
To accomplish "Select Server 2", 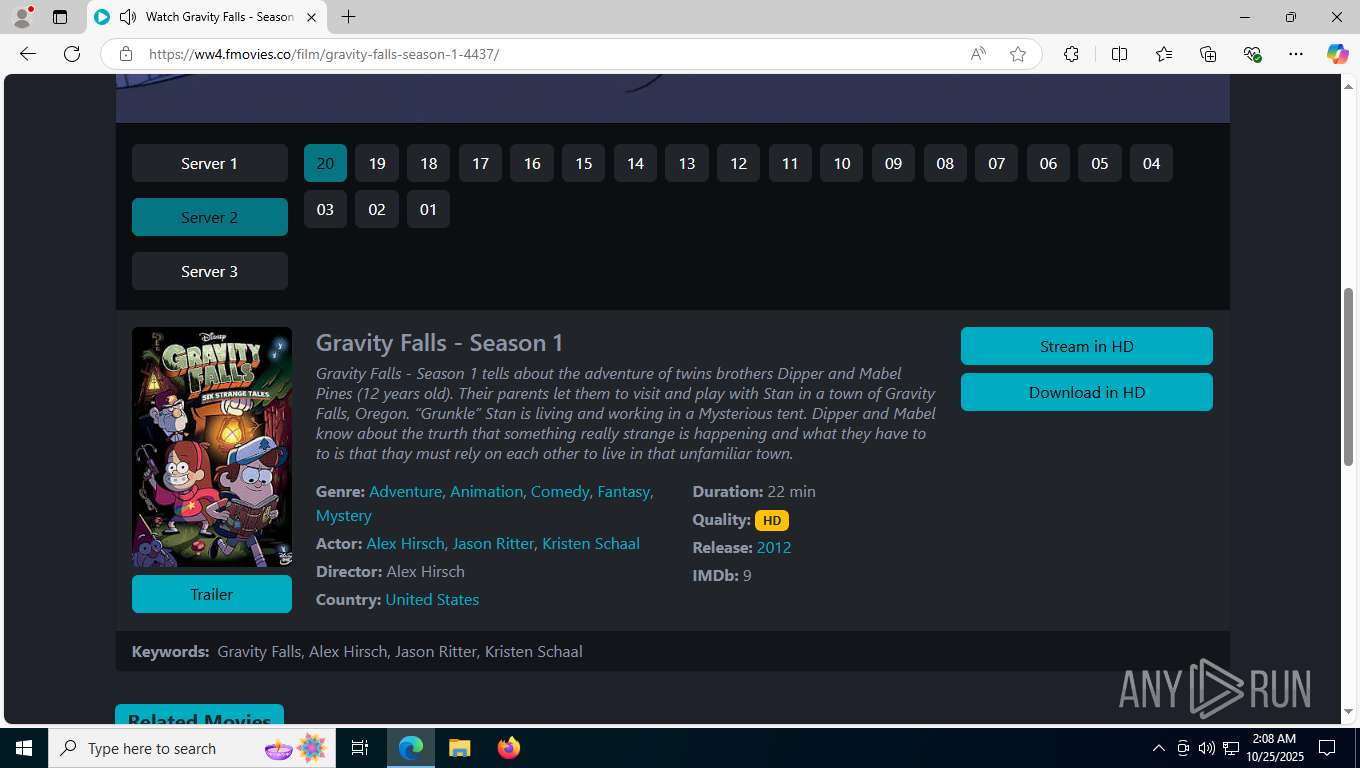I will (x=210, y=217).
